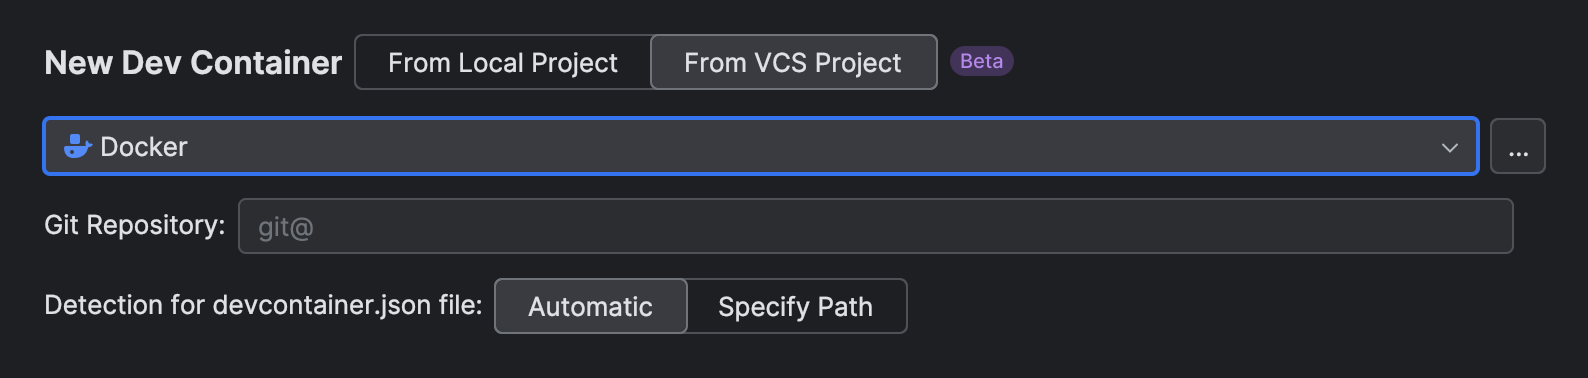The height and width of the screenshot is (378, 1588).
Task: Click empty space right of Specify Path
Action: point(1240,306)
